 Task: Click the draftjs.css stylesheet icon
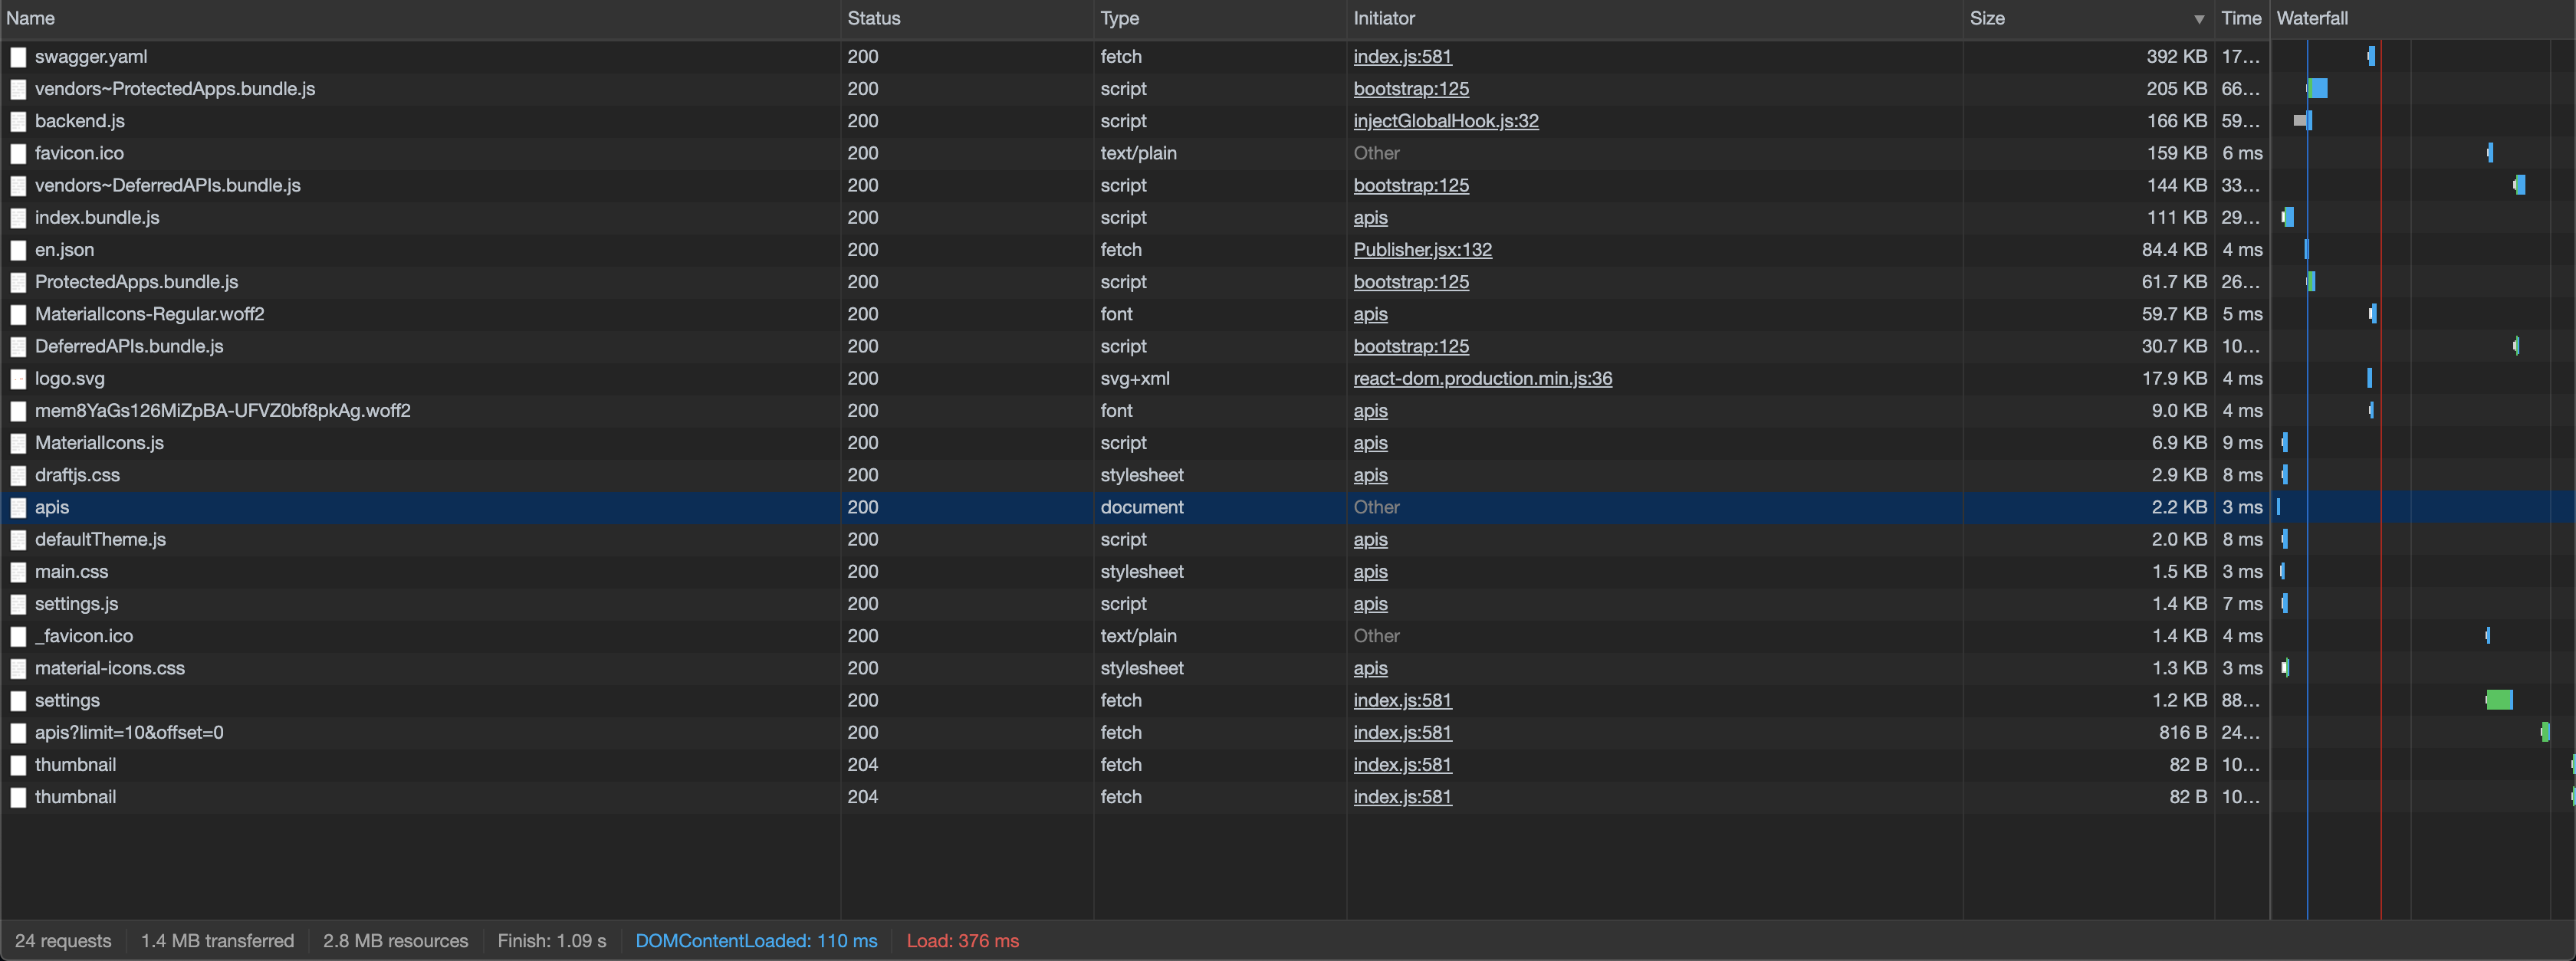point(18,475)
